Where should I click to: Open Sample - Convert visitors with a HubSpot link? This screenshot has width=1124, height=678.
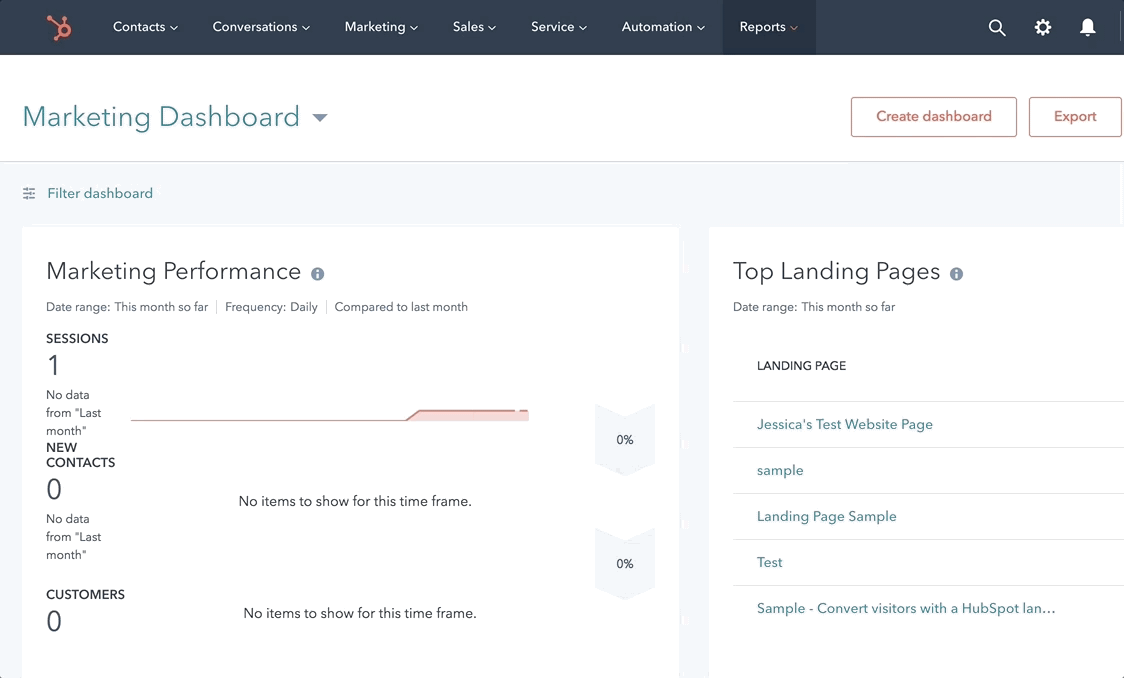click(906, 608)
